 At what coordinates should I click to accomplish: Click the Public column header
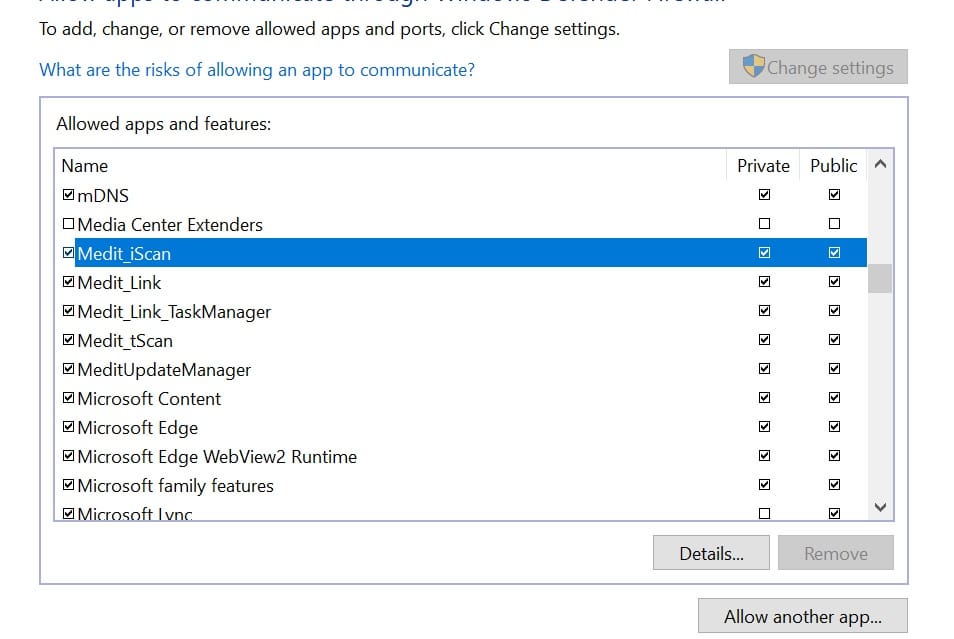tap(834, 166)
